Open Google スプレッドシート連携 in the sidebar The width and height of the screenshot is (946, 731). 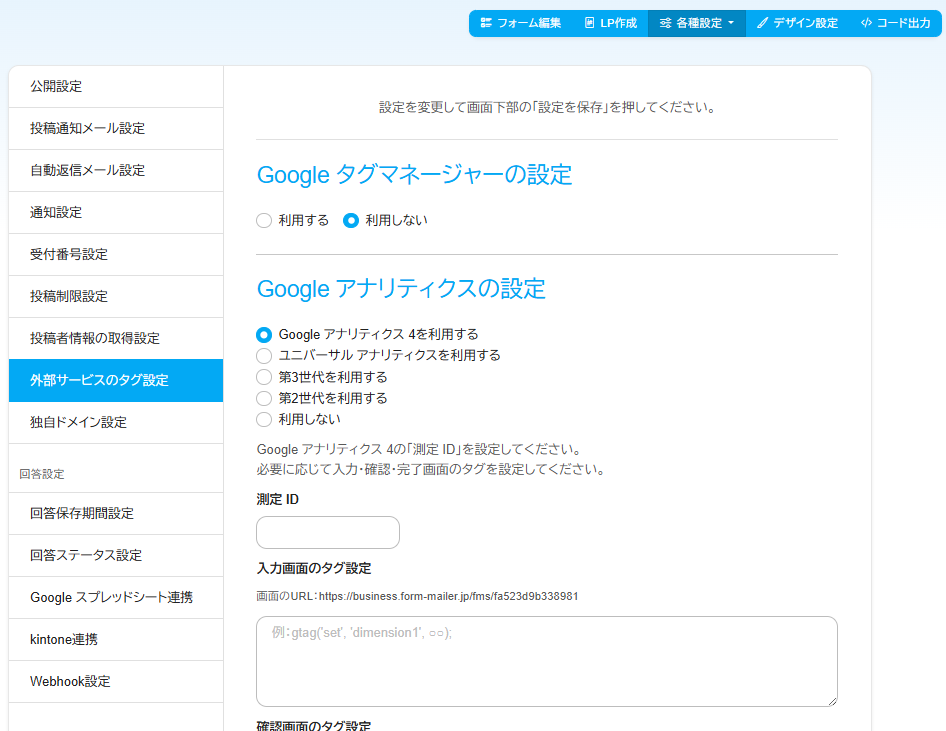116,597
